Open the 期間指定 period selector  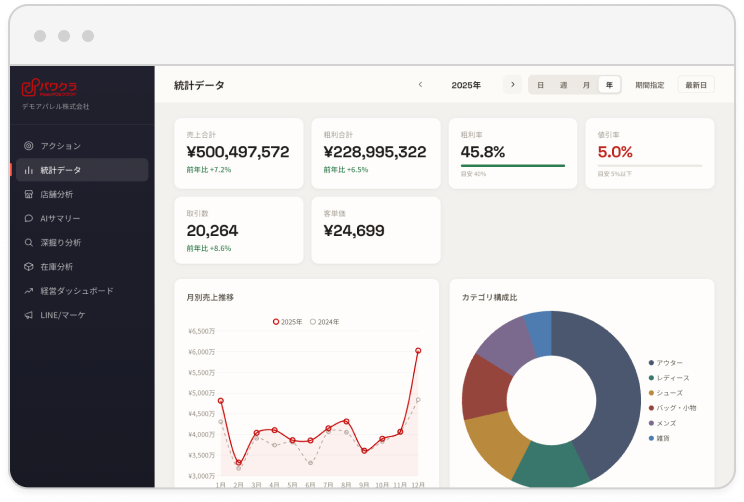[x=650, y=85]
